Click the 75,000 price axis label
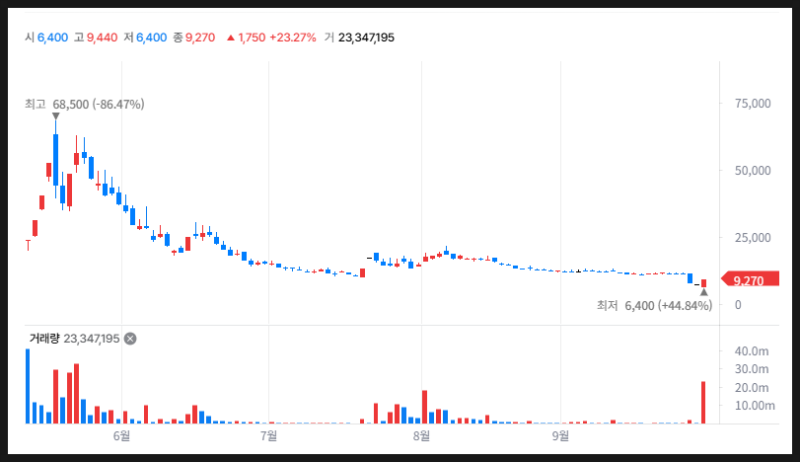The height and width of the screenshot is (462, 800). 753,104
